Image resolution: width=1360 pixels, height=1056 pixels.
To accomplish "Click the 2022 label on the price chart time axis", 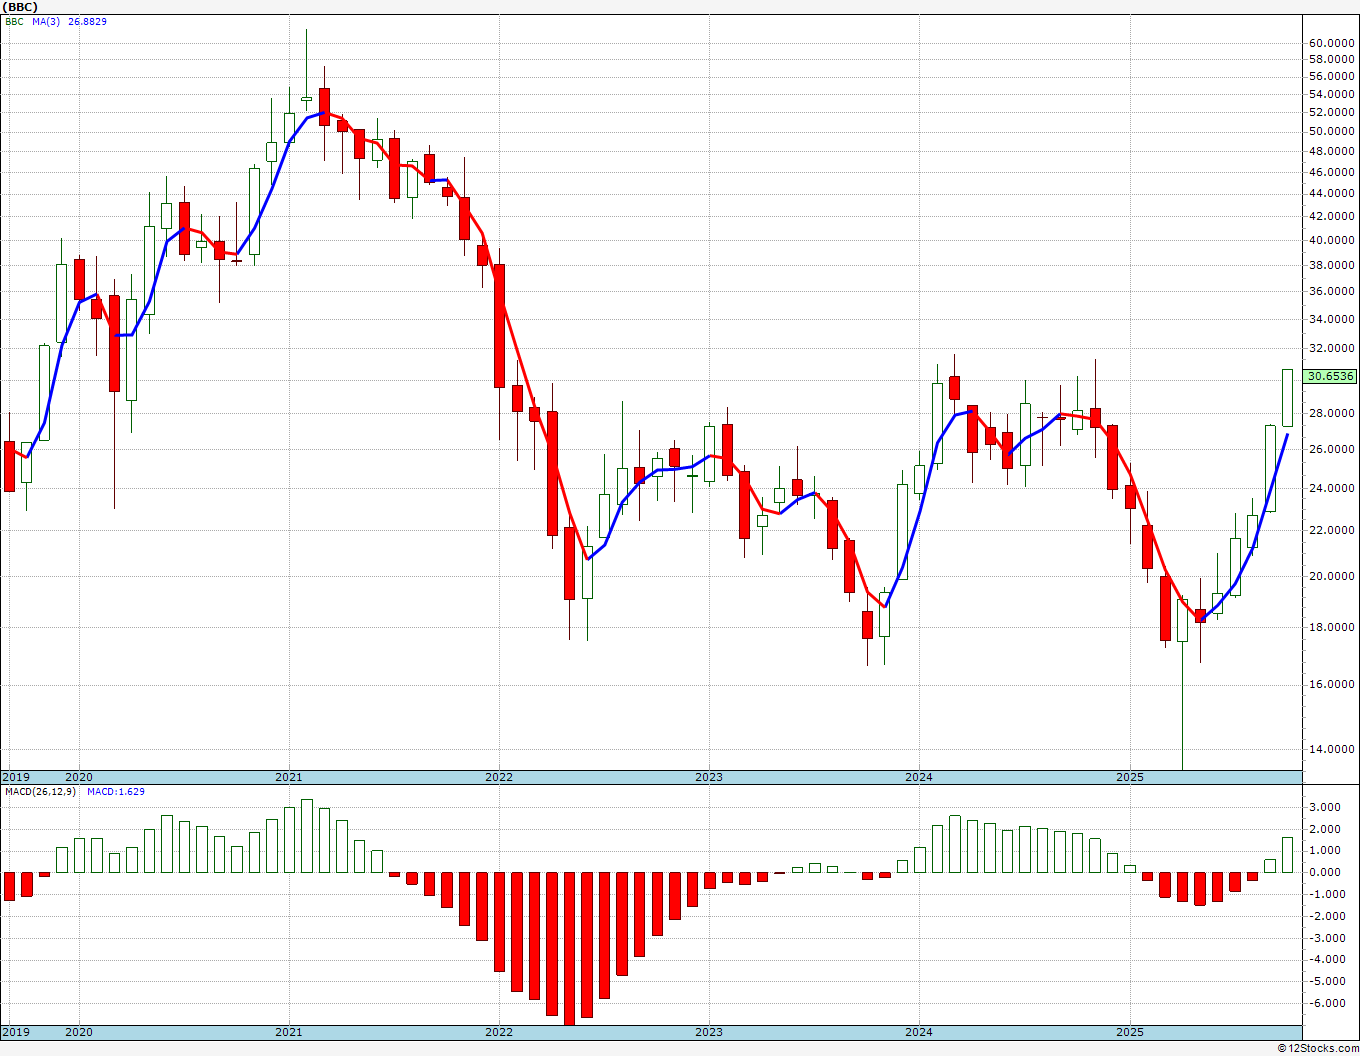I will 498,777.
